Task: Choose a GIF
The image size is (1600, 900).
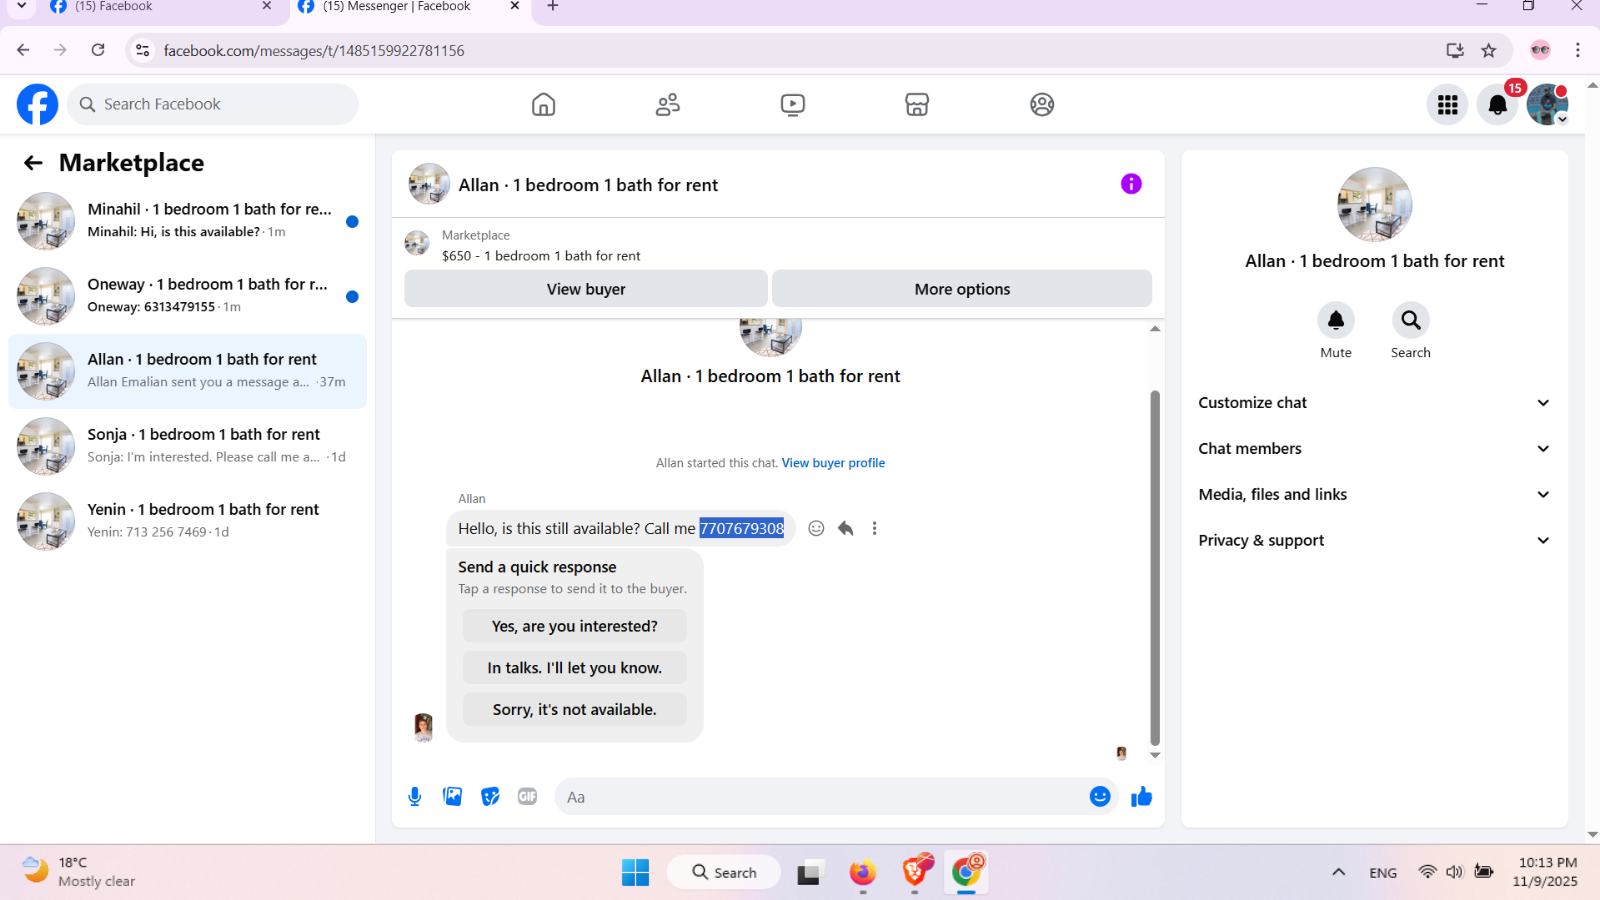Action: 528,797
